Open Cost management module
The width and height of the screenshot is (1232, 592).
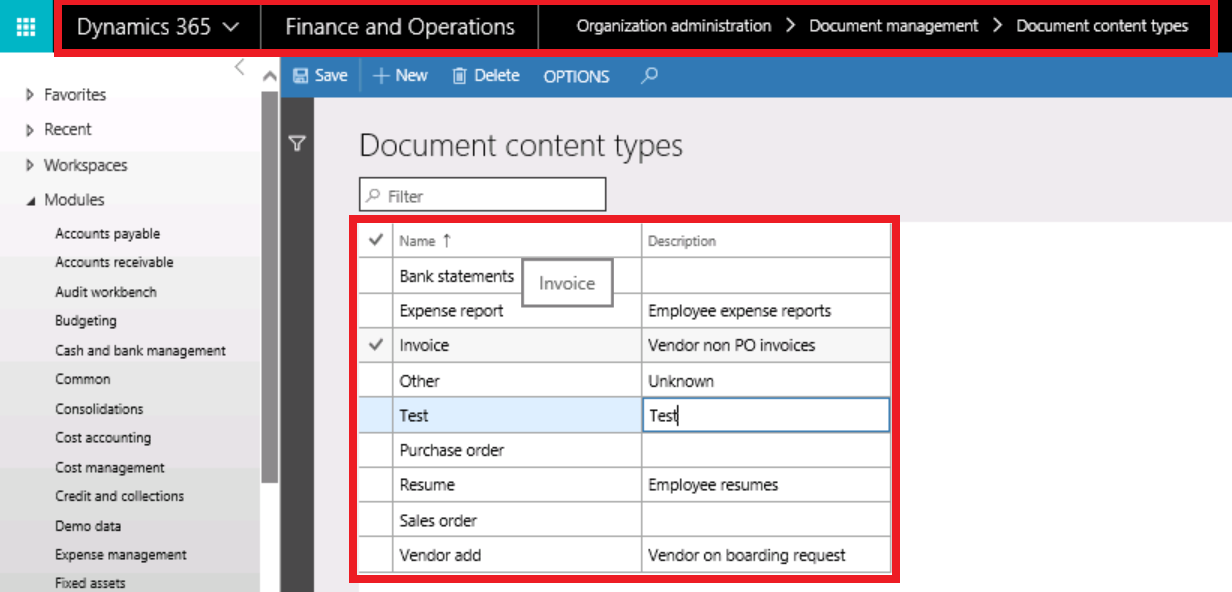click(110, 468)
